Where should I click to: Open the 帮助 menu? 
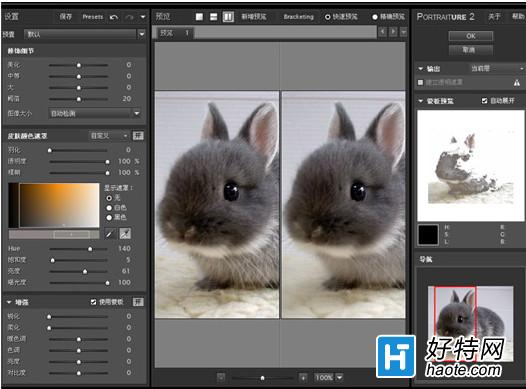point(518,16)
